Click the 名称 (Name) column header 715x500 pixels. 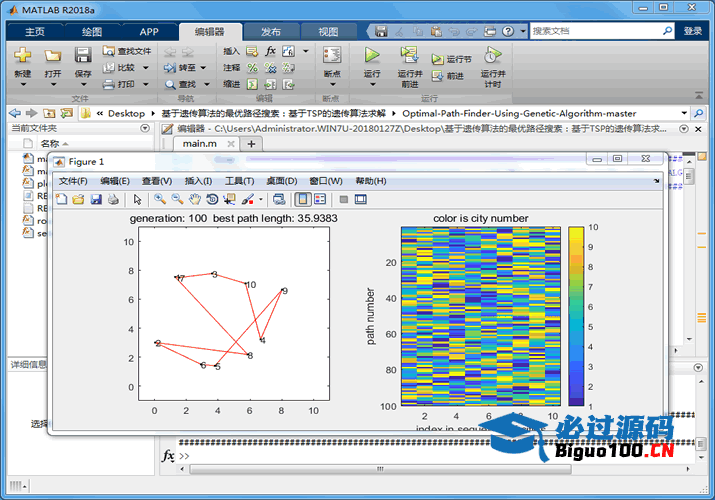[x=50, y=144]
